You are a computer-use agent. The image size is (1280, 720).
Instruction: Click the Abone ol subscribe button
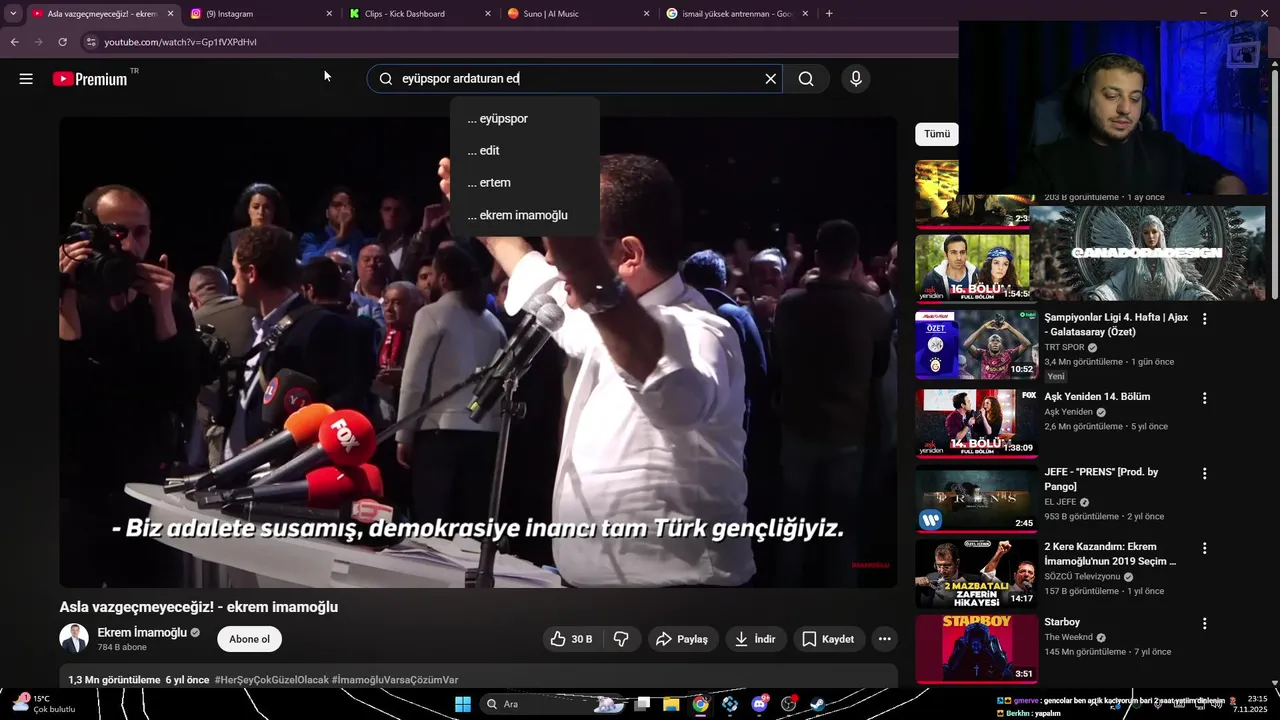(249, 639)
